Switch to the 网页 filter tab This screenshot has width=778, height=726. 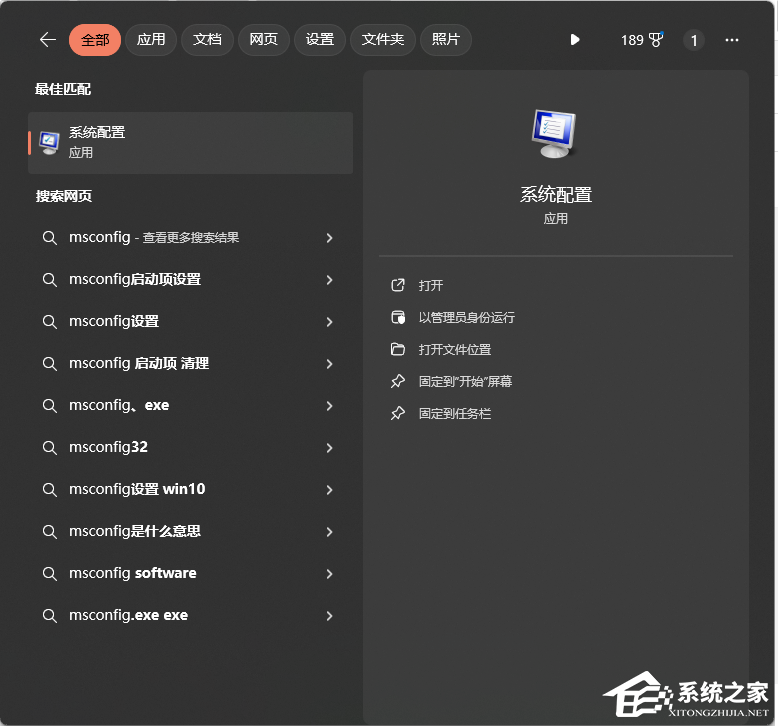(x=263, y=40)
